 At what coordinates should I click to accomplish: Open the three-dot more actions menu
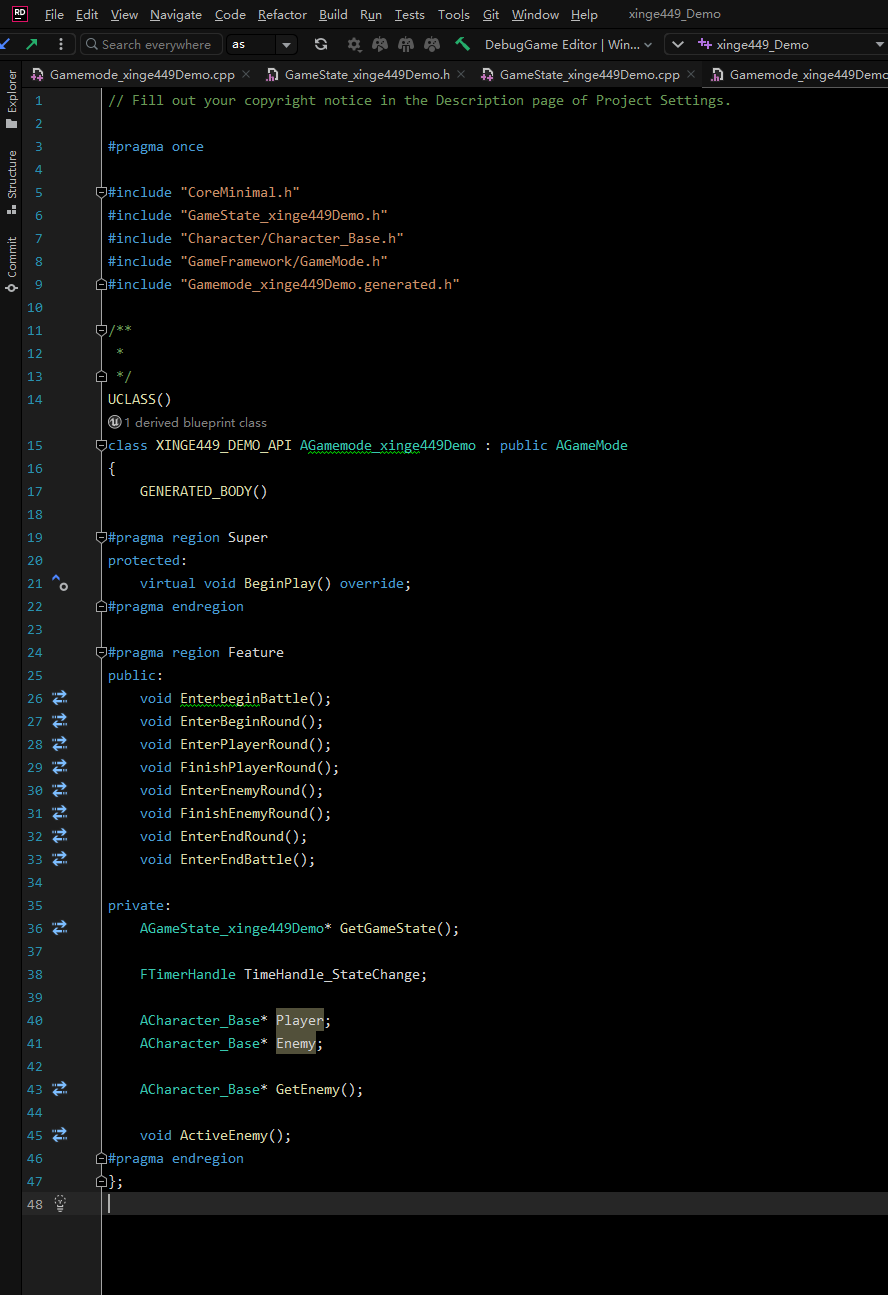tap(62, 44)
